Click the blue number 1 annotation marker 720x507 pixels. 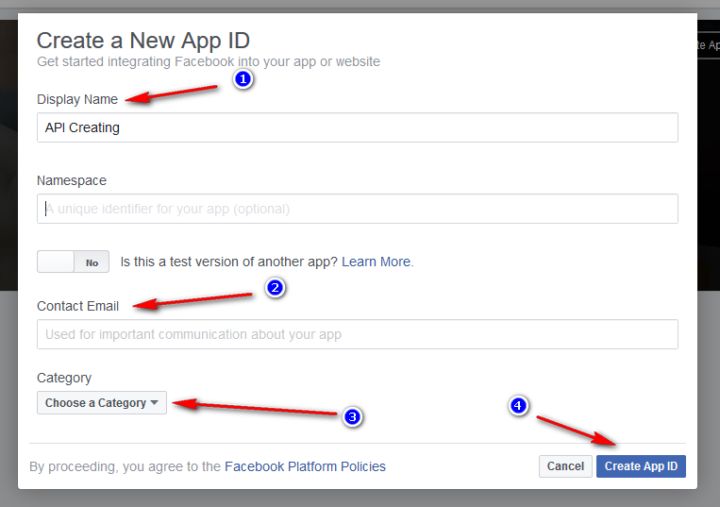[241, 79]
